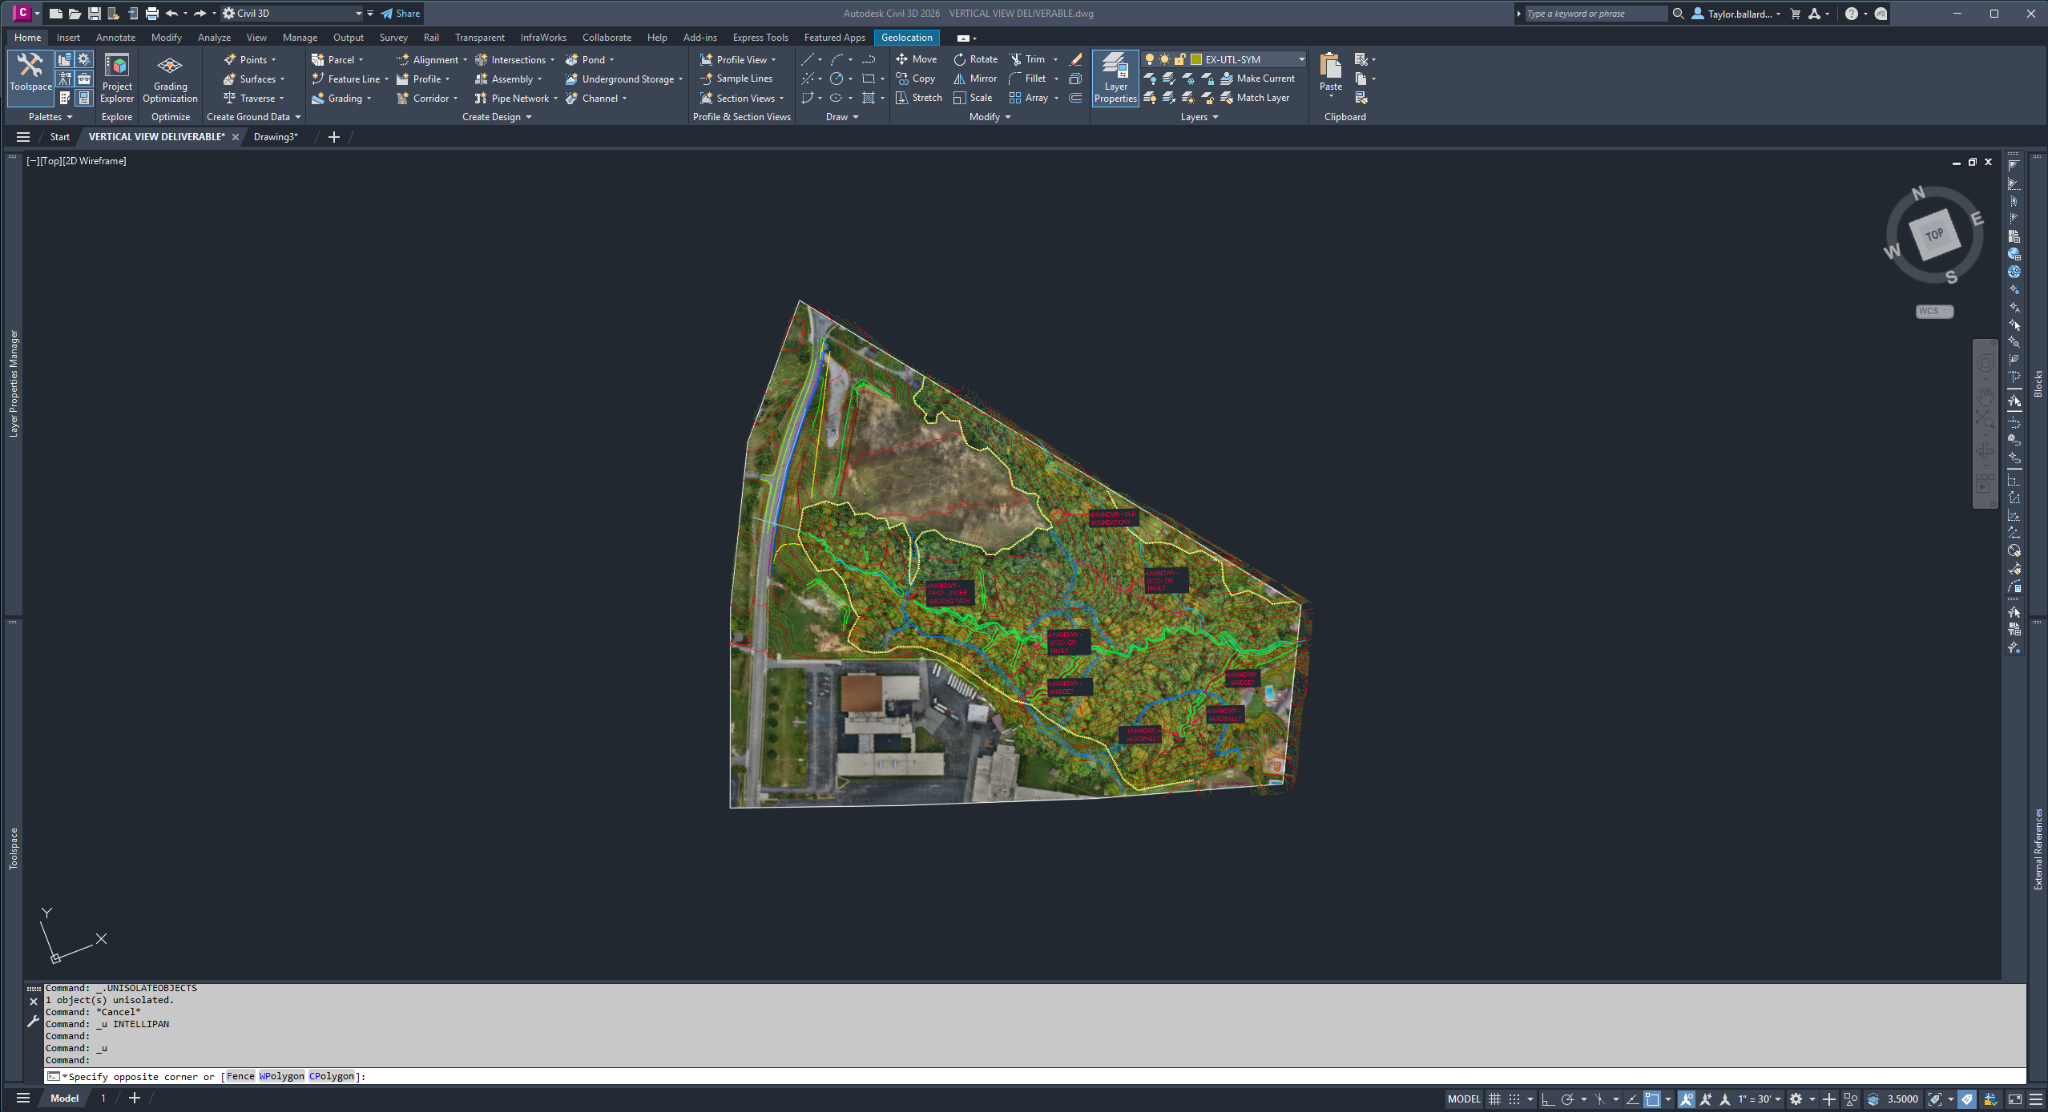The height and width of the screenshot is (1112, 2048).
Task: Click in the keyword search field
Action: pyautogui.click(x=1596, y=14)
